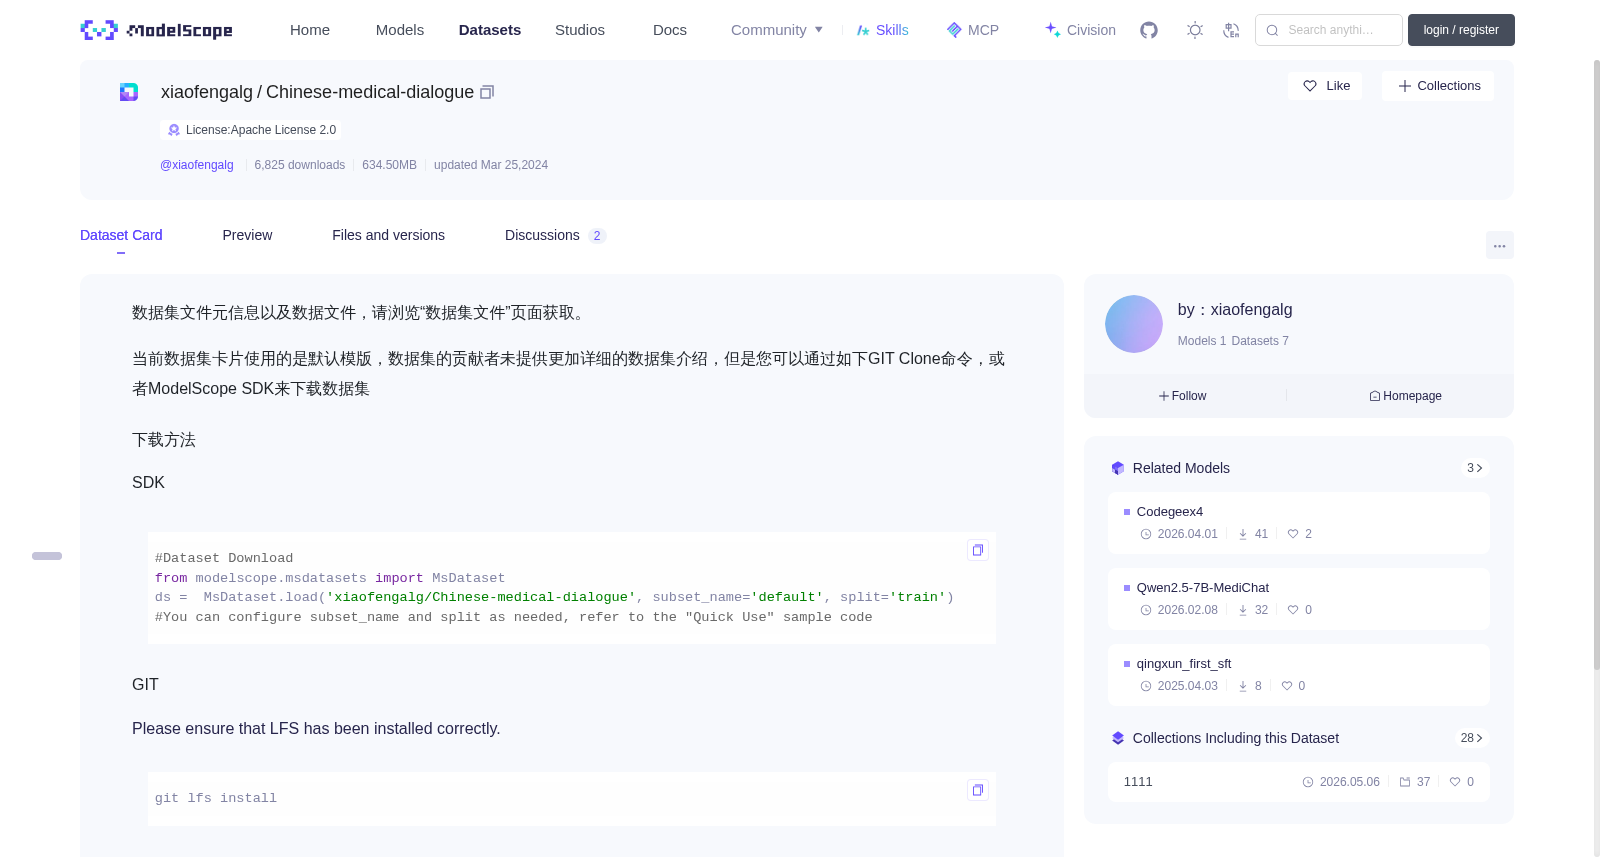1600x857 pixels.
Task: Click the 'Models 1' author stat
Action: pos(1202,341)
